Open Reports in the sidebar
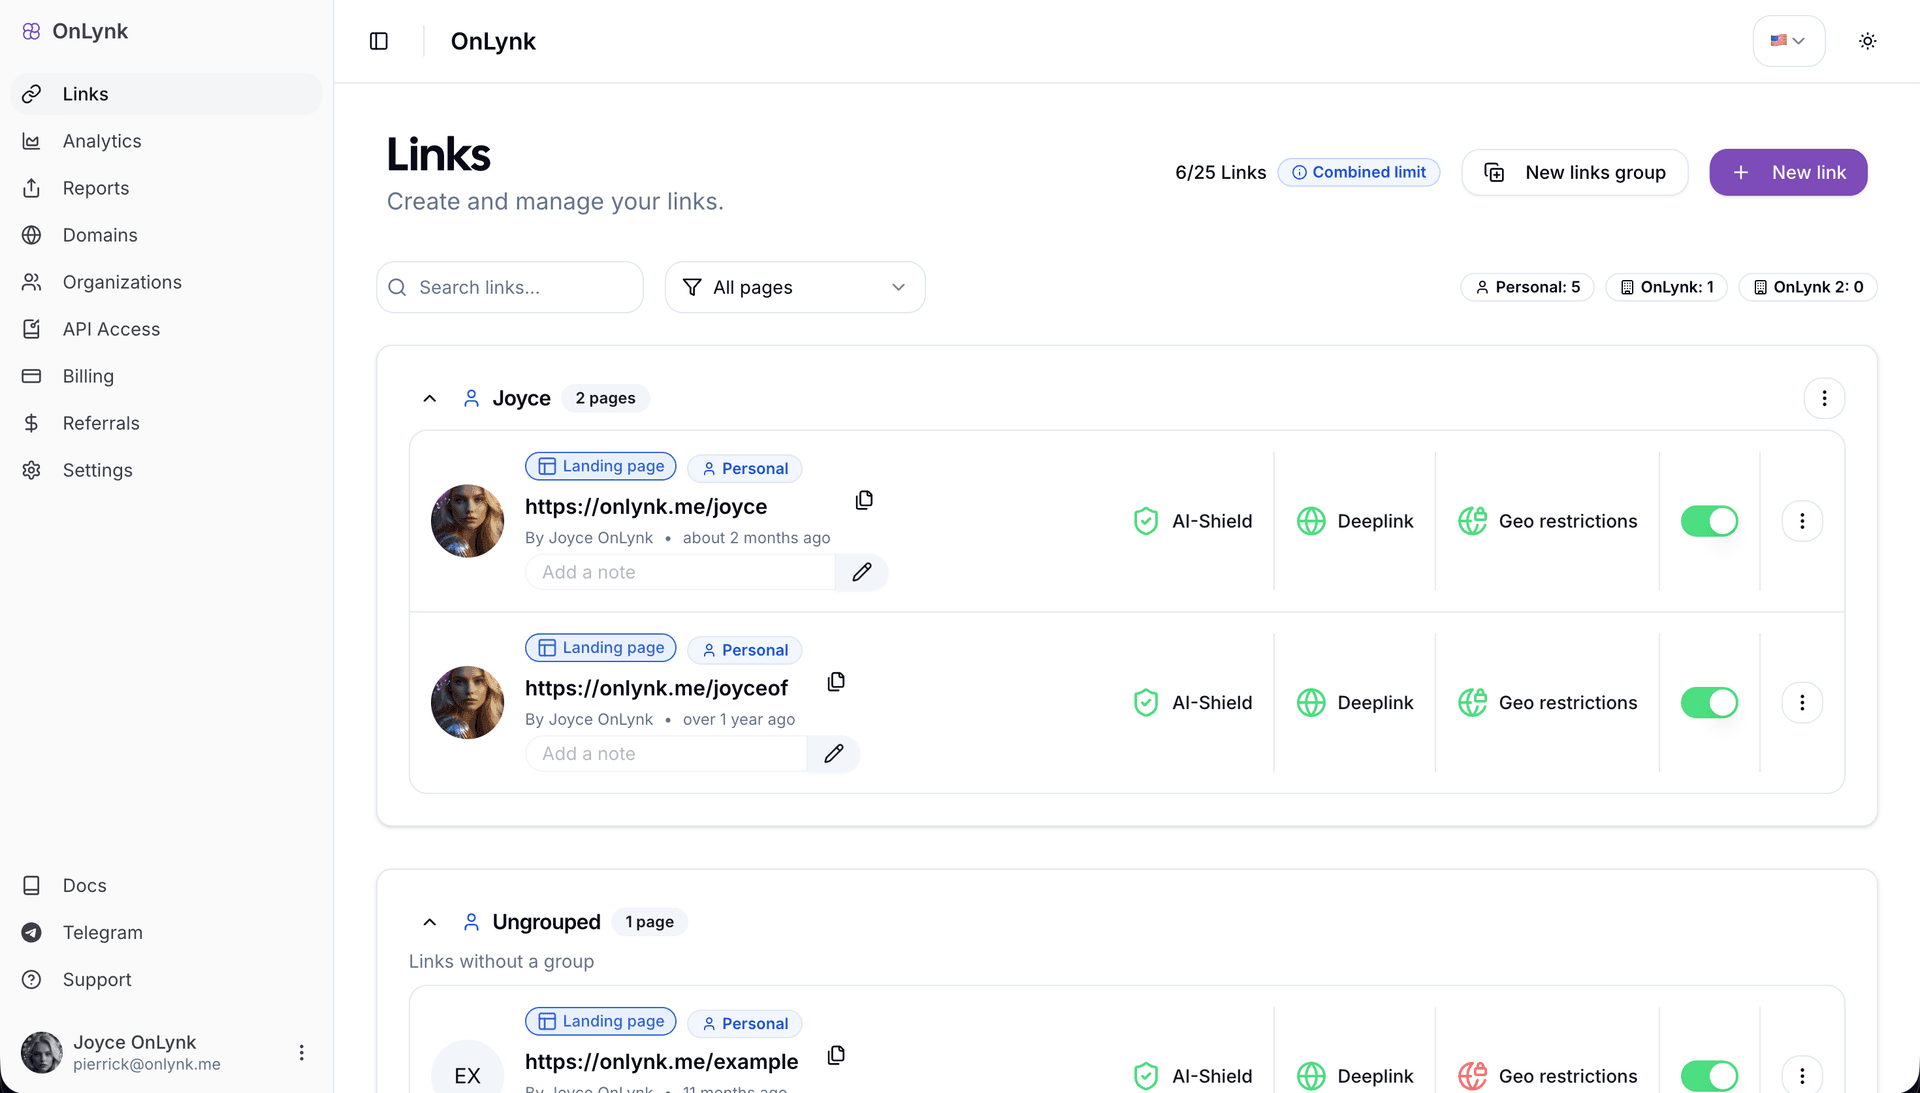 (166, 188)
